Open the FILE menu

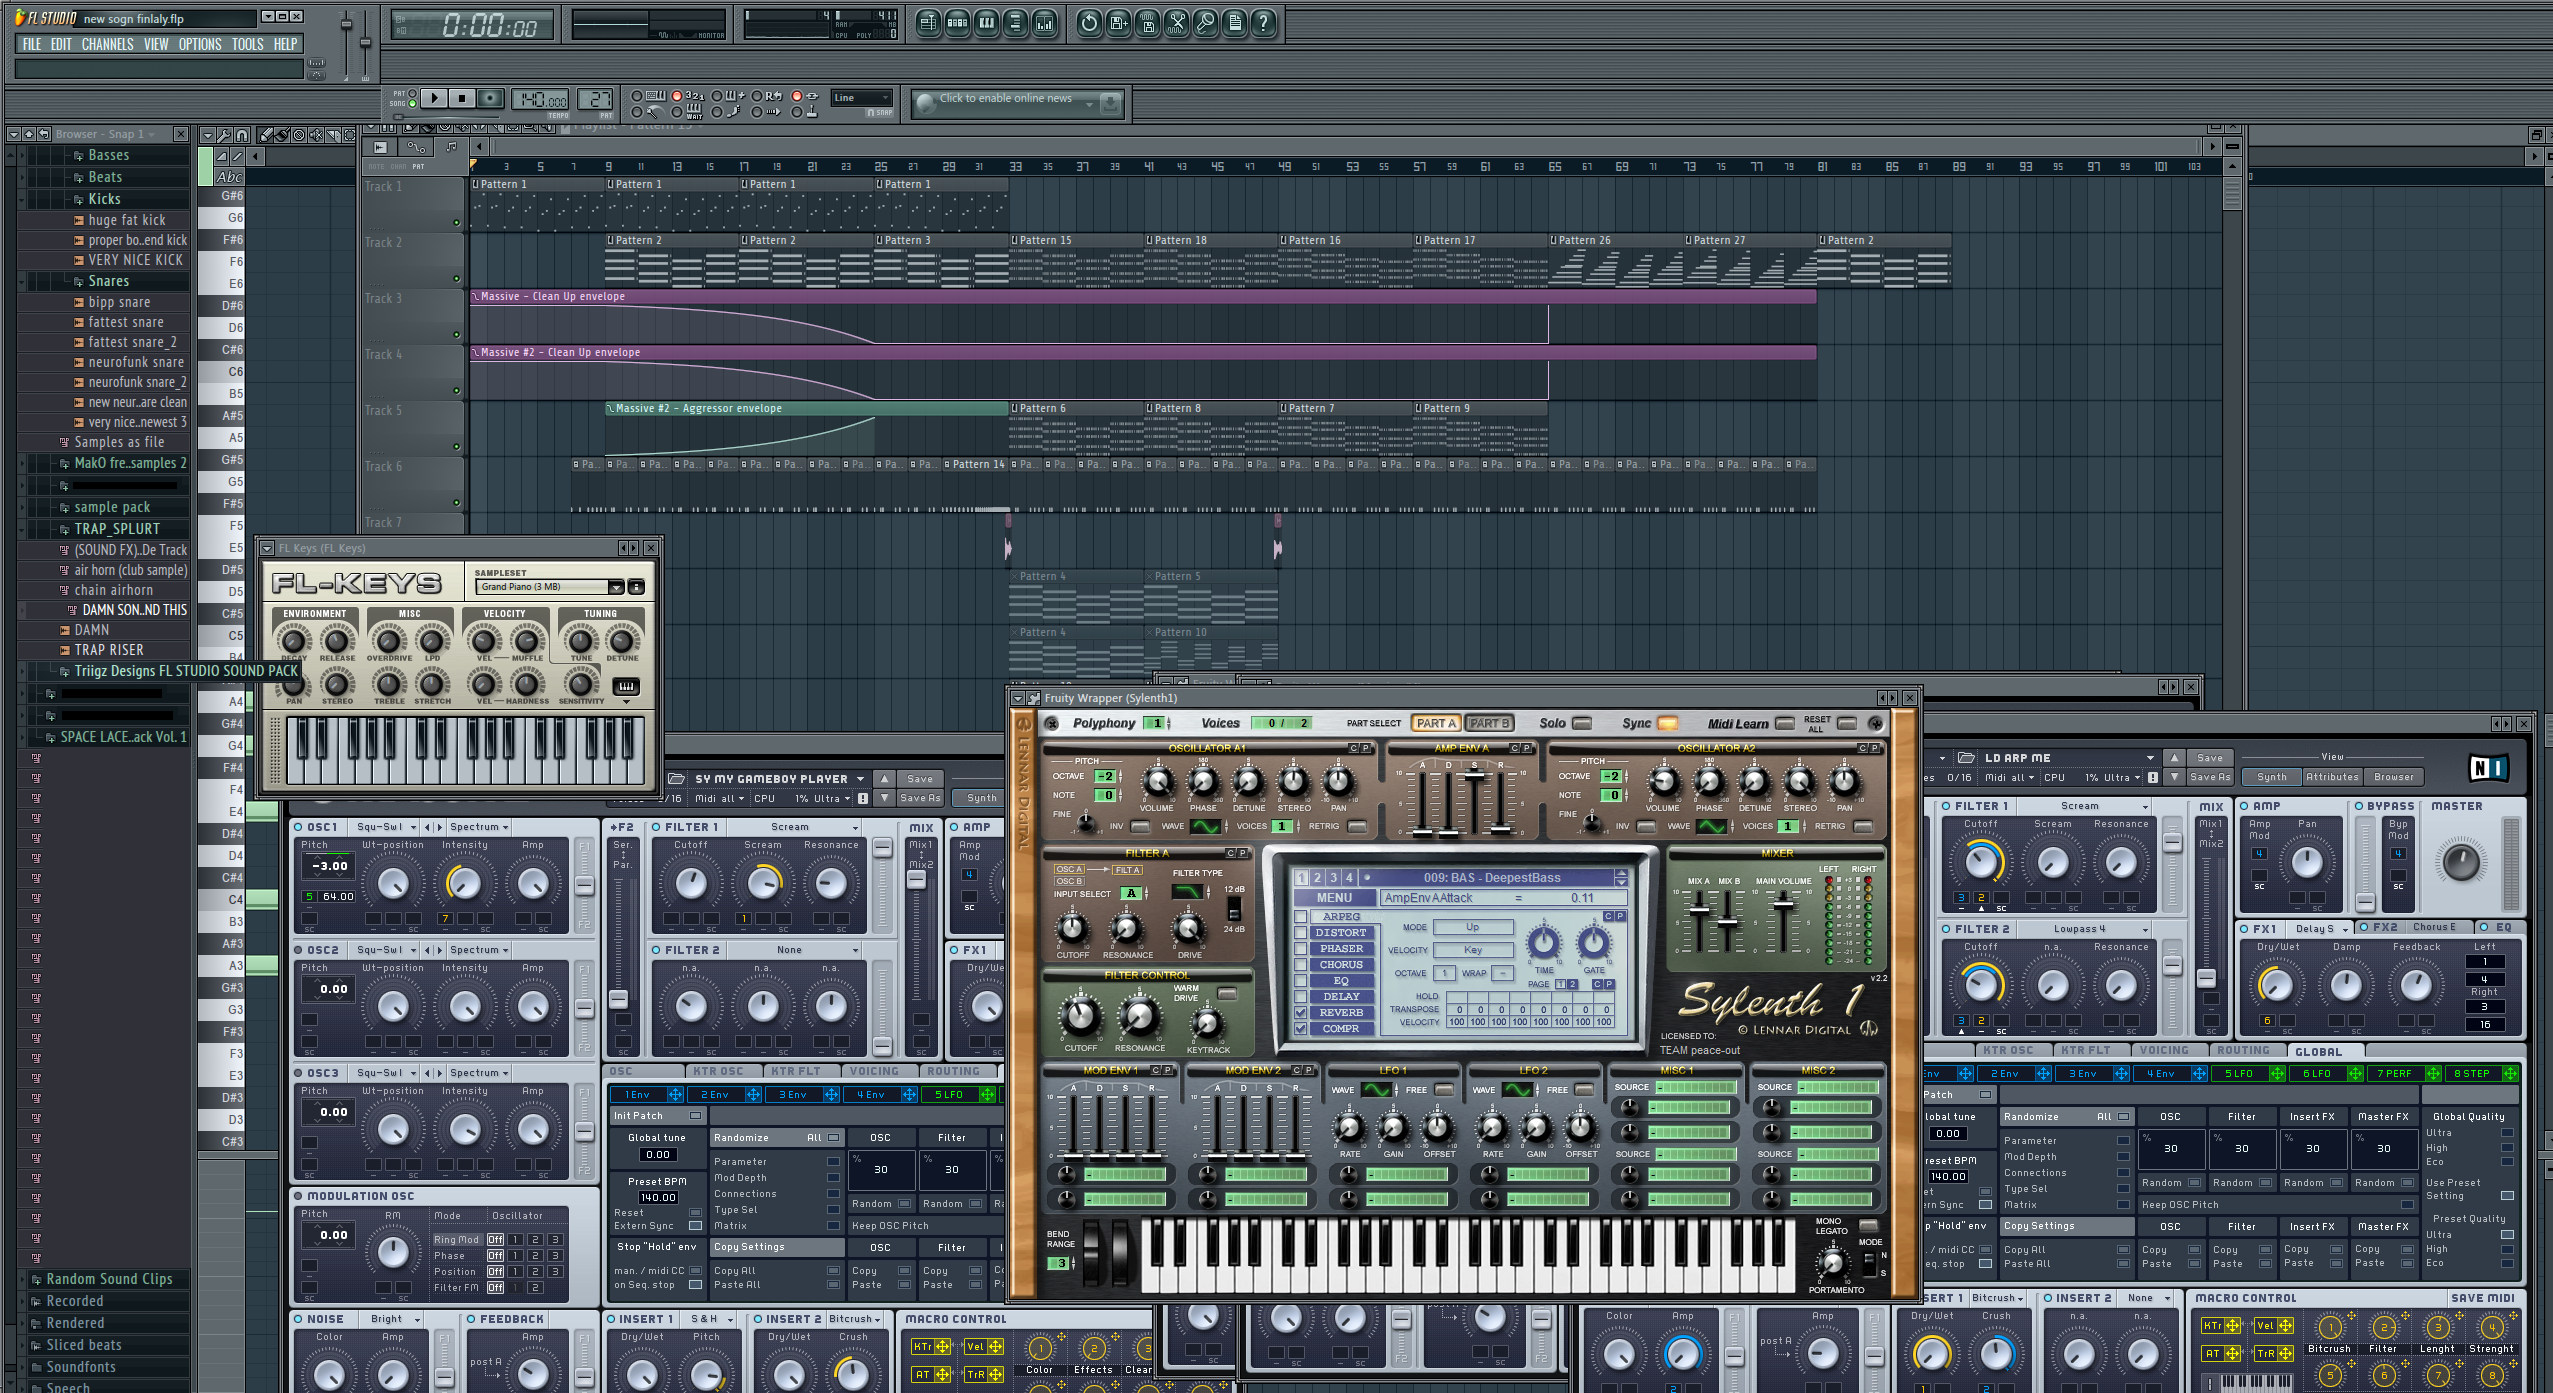[x=32, y=44]
